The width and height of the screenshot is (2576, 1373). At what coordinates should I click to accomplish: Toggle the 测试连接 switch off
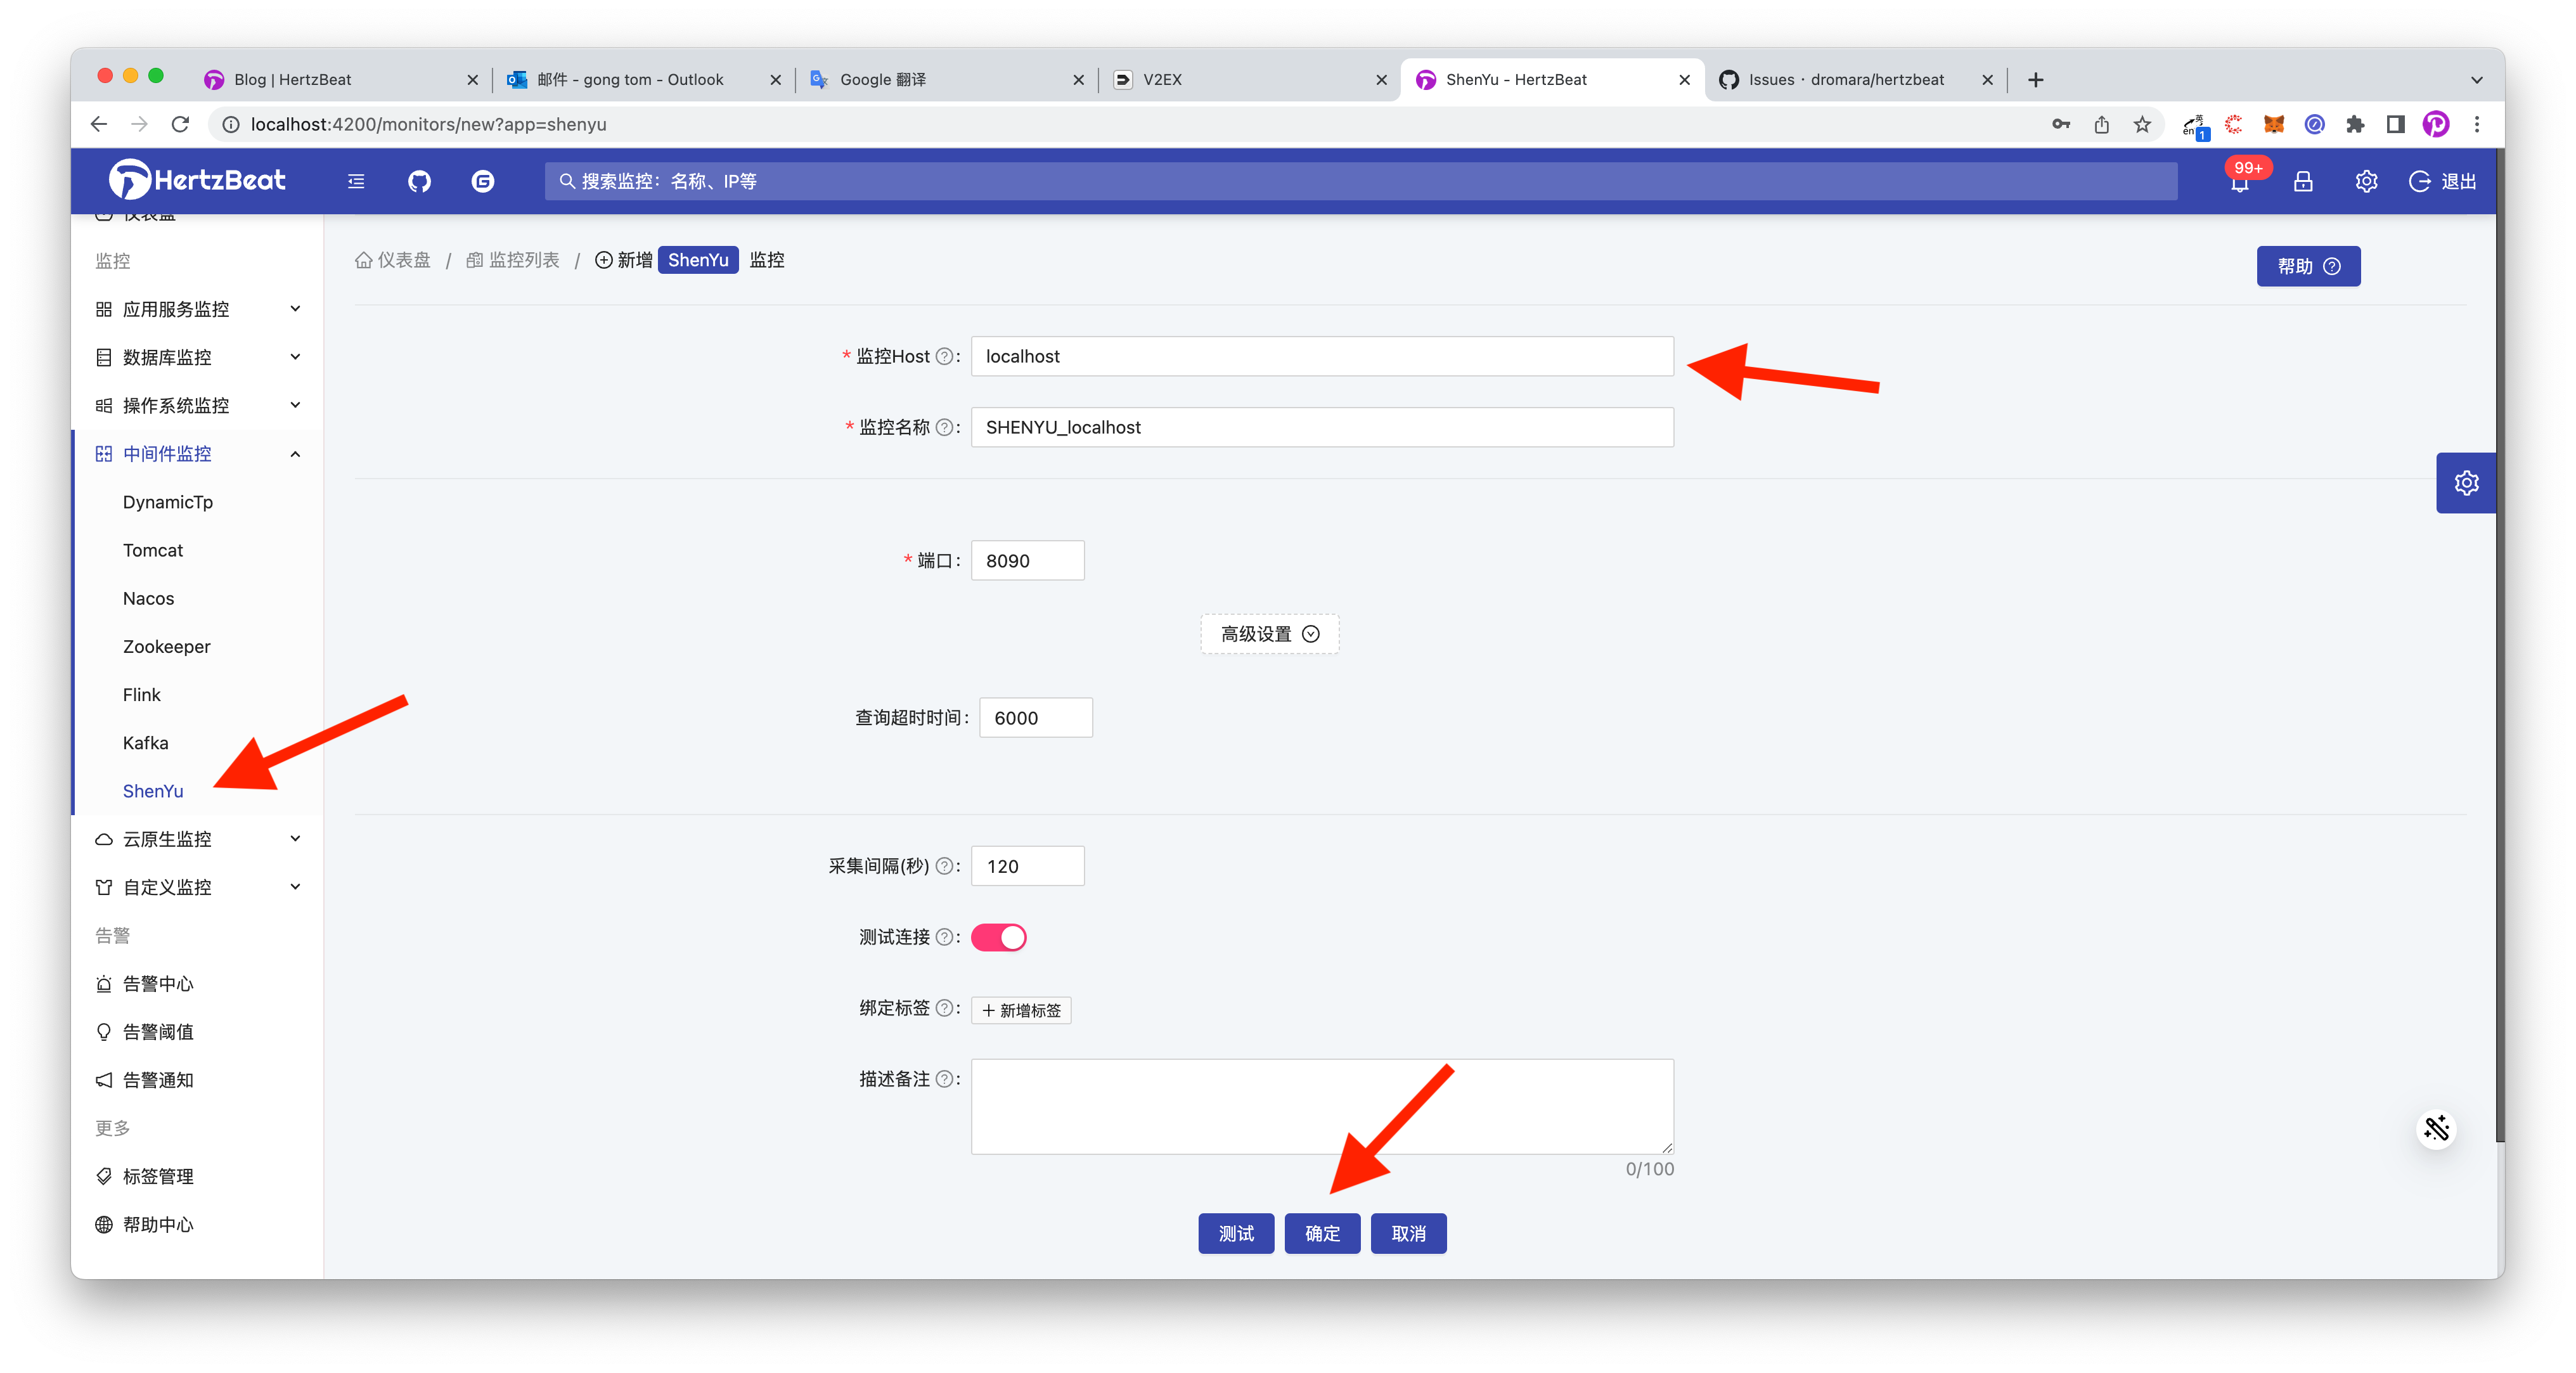tap(998, 937)
